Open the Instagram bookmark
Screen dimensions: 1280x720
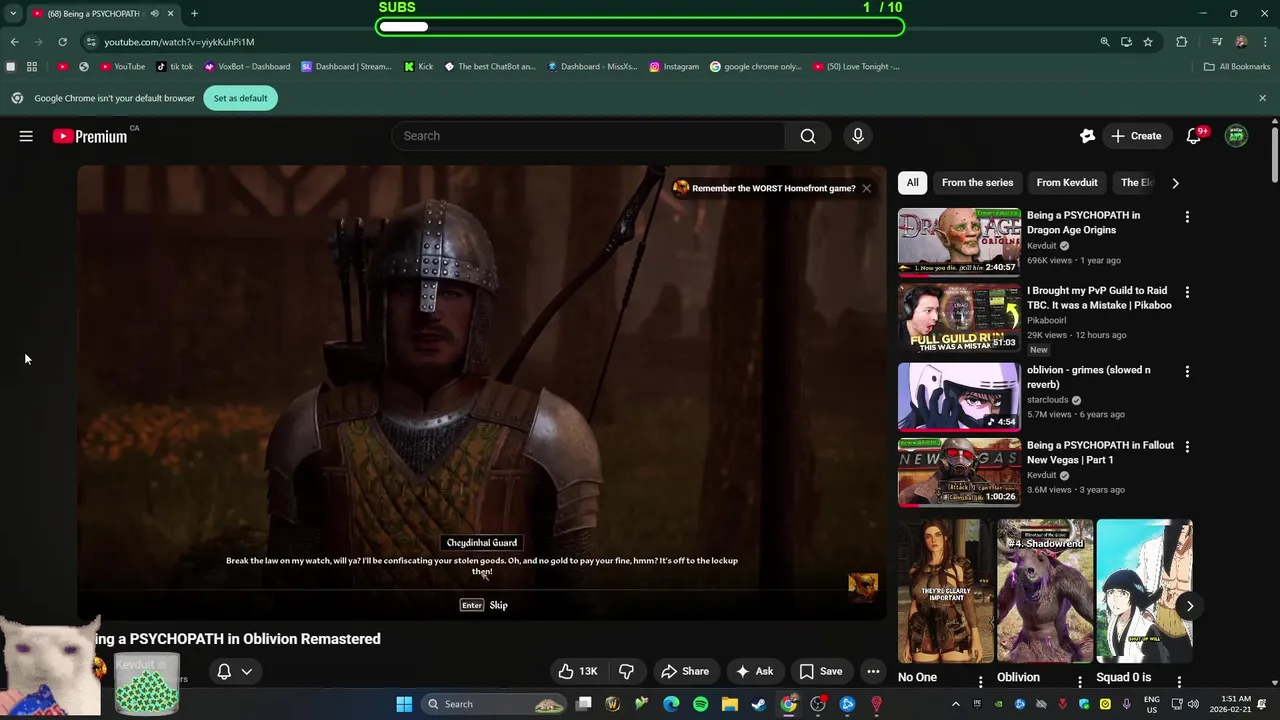[674, 67]
